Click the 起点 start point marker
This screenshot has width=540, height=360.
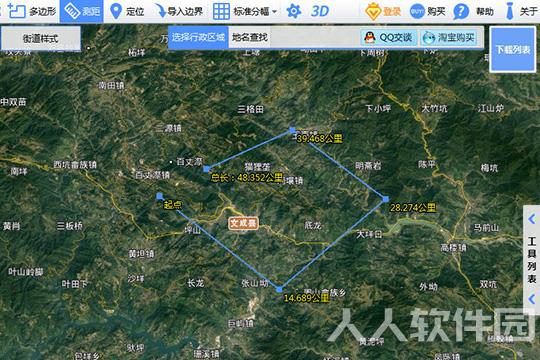(x=159, y=196)
